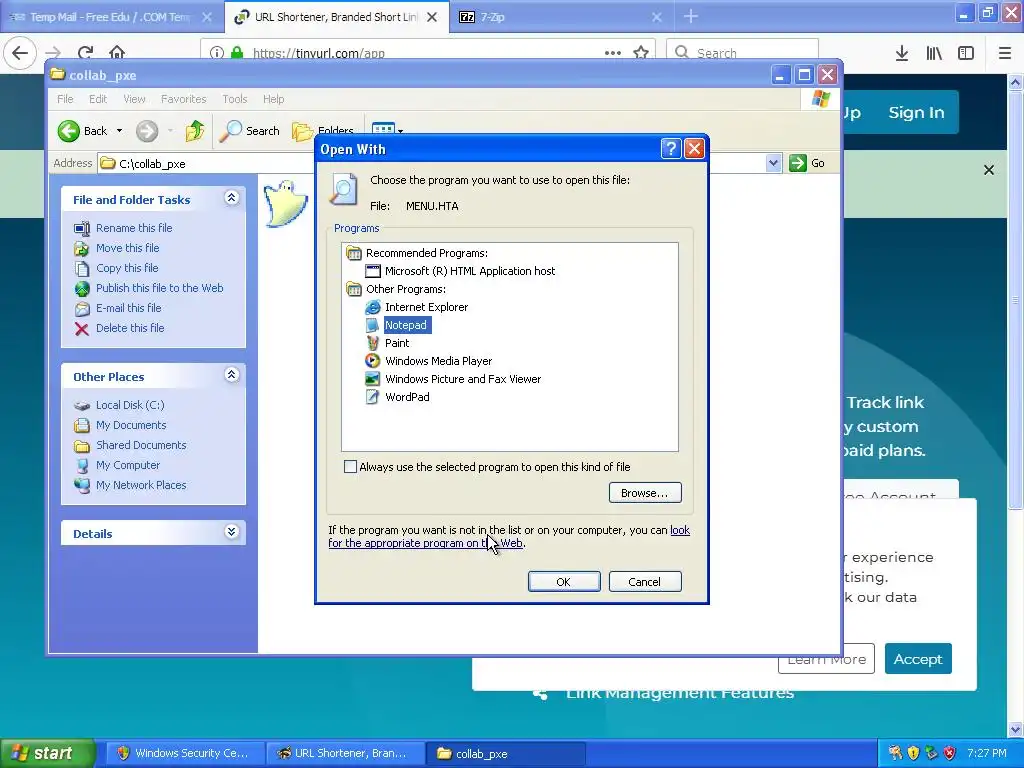Image resolution: width=1024 pixels, height=768 pixels.
Task: Click the browser Back arrow
Action: pyautogui.click(x=20, y=53)
